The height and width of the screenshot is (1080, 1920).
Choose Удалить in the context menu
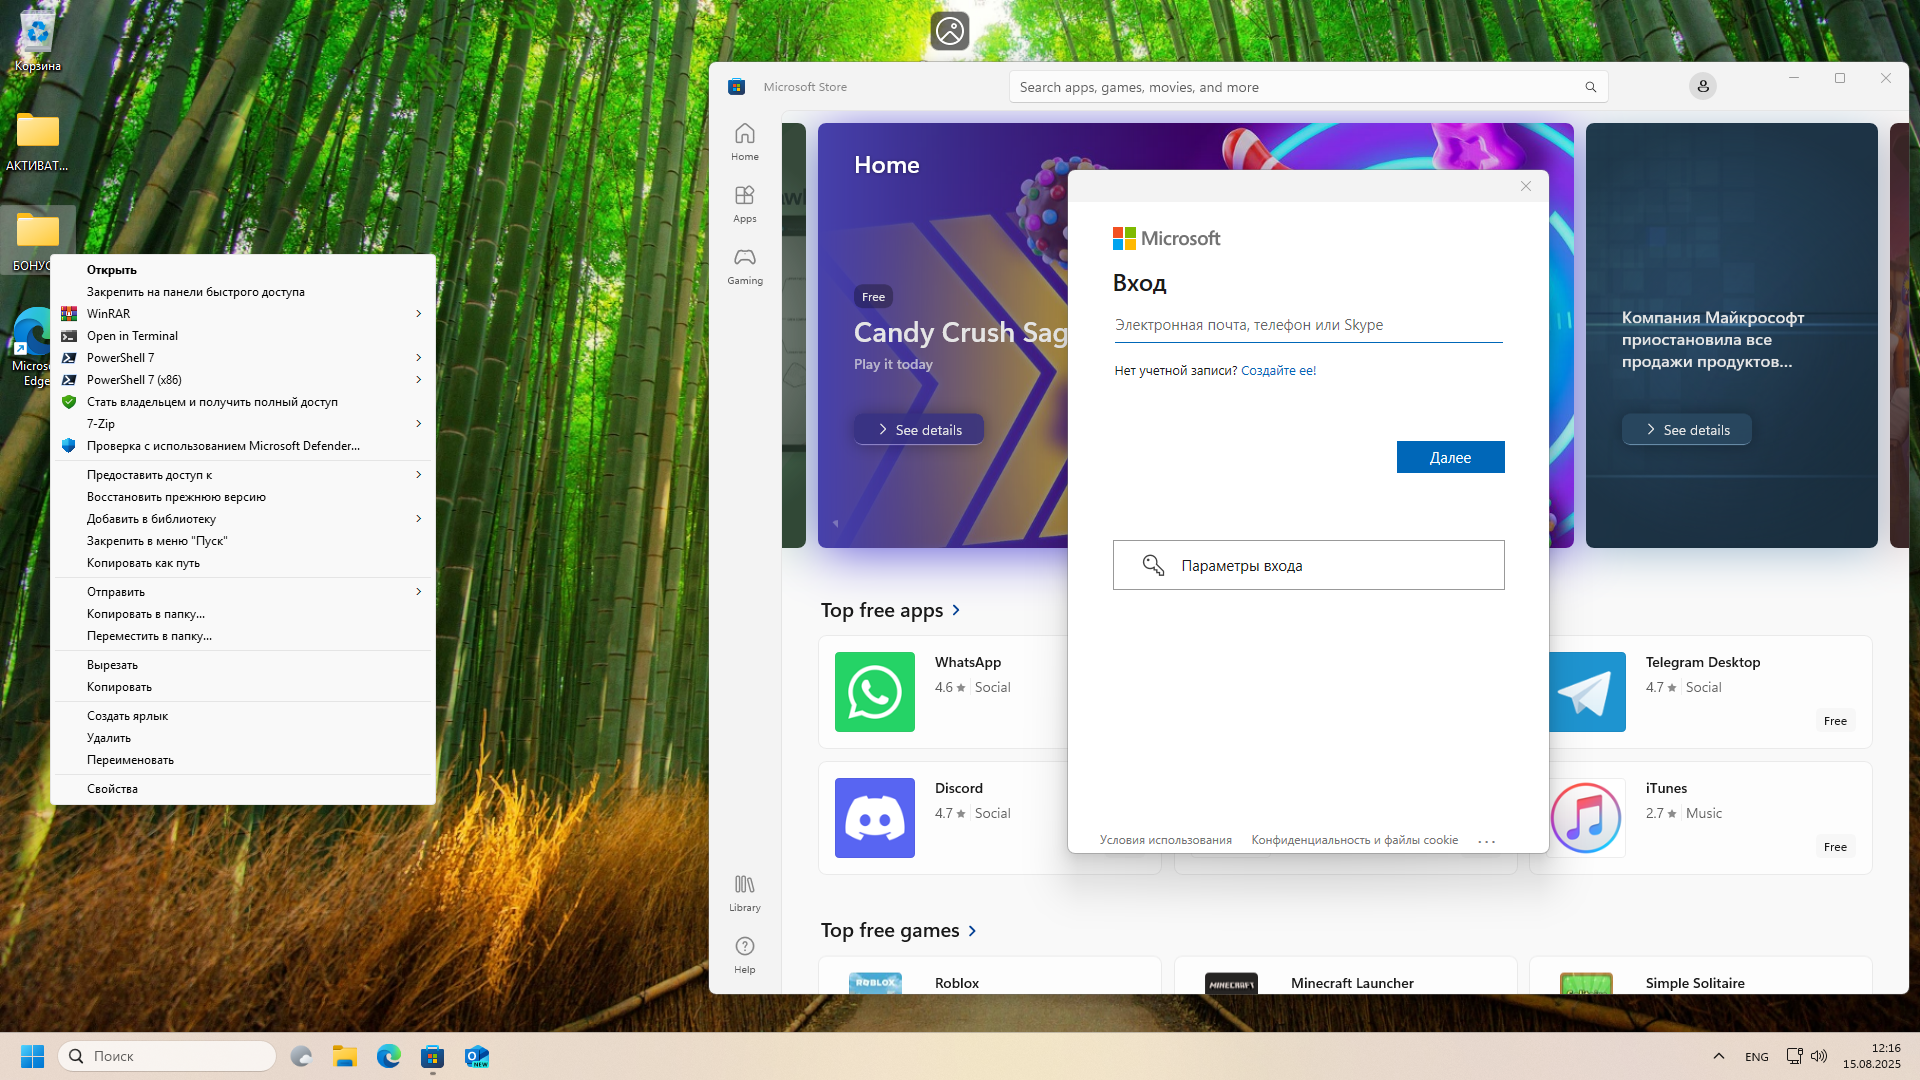click(242, 738)
